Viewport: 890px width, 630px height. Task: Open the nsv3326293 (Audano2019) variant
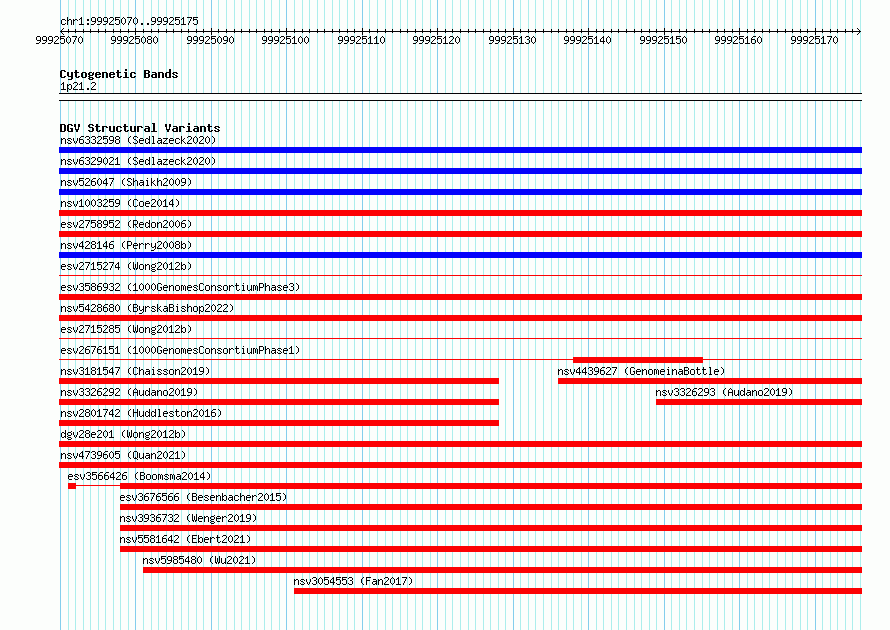click(x=724, y=392)
